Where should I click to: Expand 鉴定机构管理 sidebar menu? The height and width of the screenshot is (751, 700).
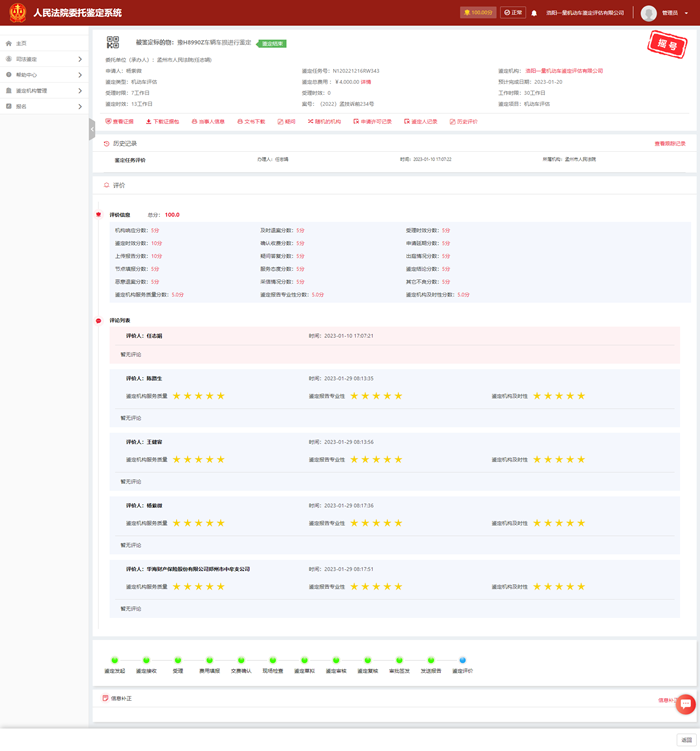tap(44, 91)
